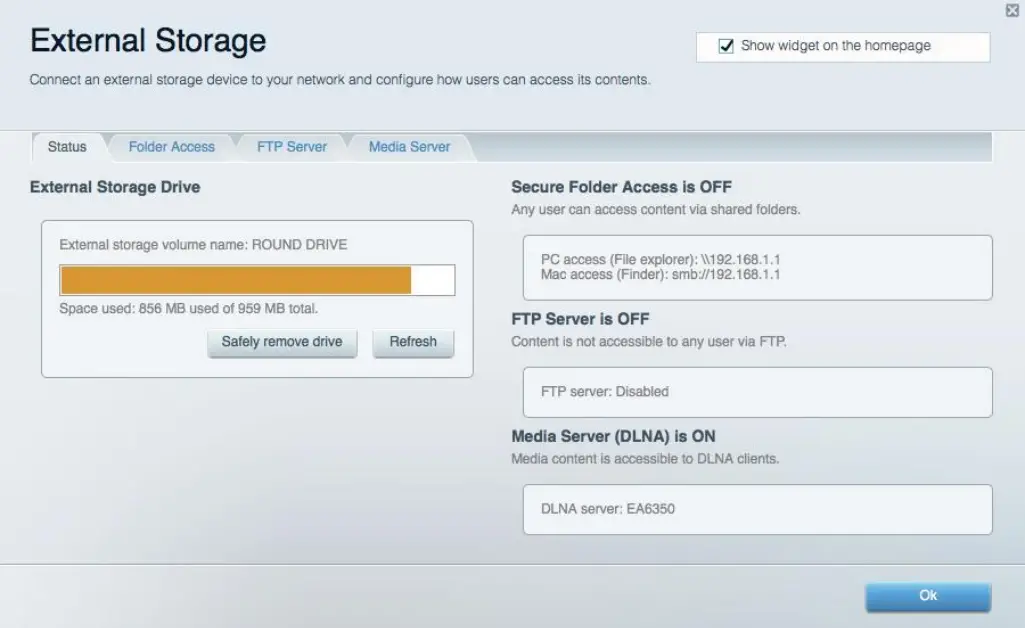This screenshot has height=628, width=1025.
Task: Click the white free-space portion of storage bar
Action: coord(433,280)
